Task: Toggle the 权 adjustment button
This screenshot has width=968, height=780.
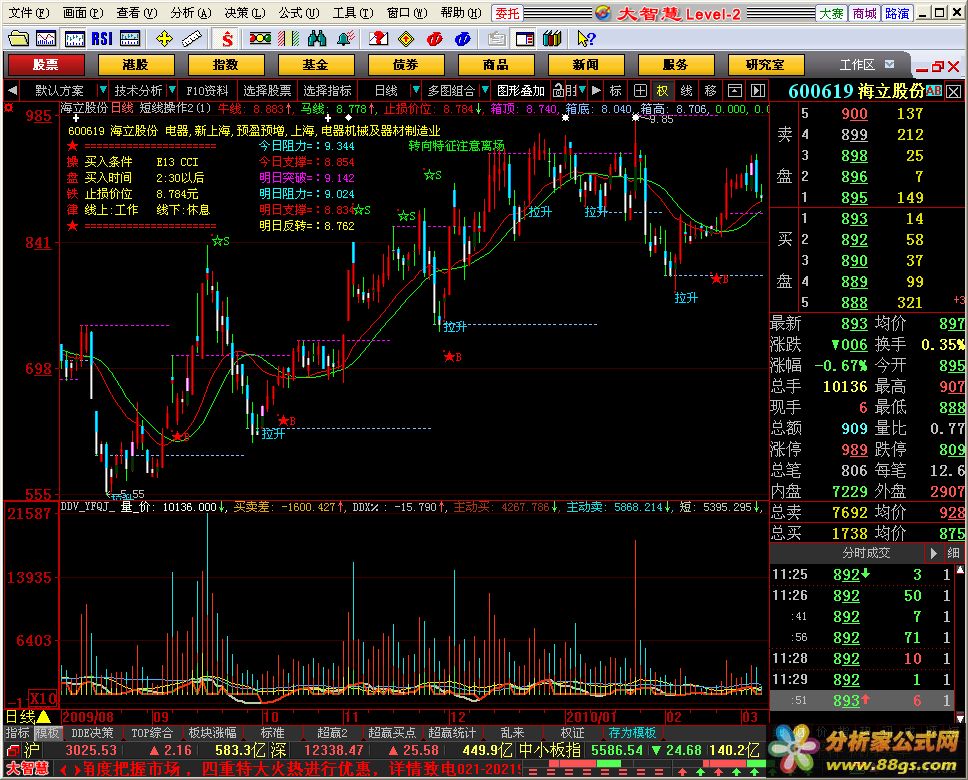Action: coord(662,91)
